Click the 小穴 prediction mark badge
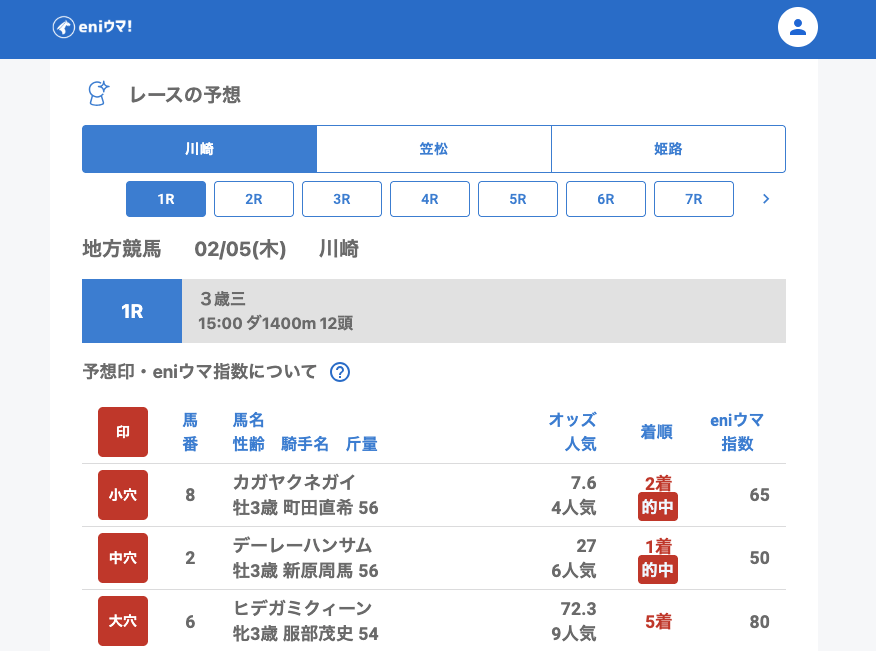This screenshot has width=876, height=651. pyautogui.click(x=123, y=495)
